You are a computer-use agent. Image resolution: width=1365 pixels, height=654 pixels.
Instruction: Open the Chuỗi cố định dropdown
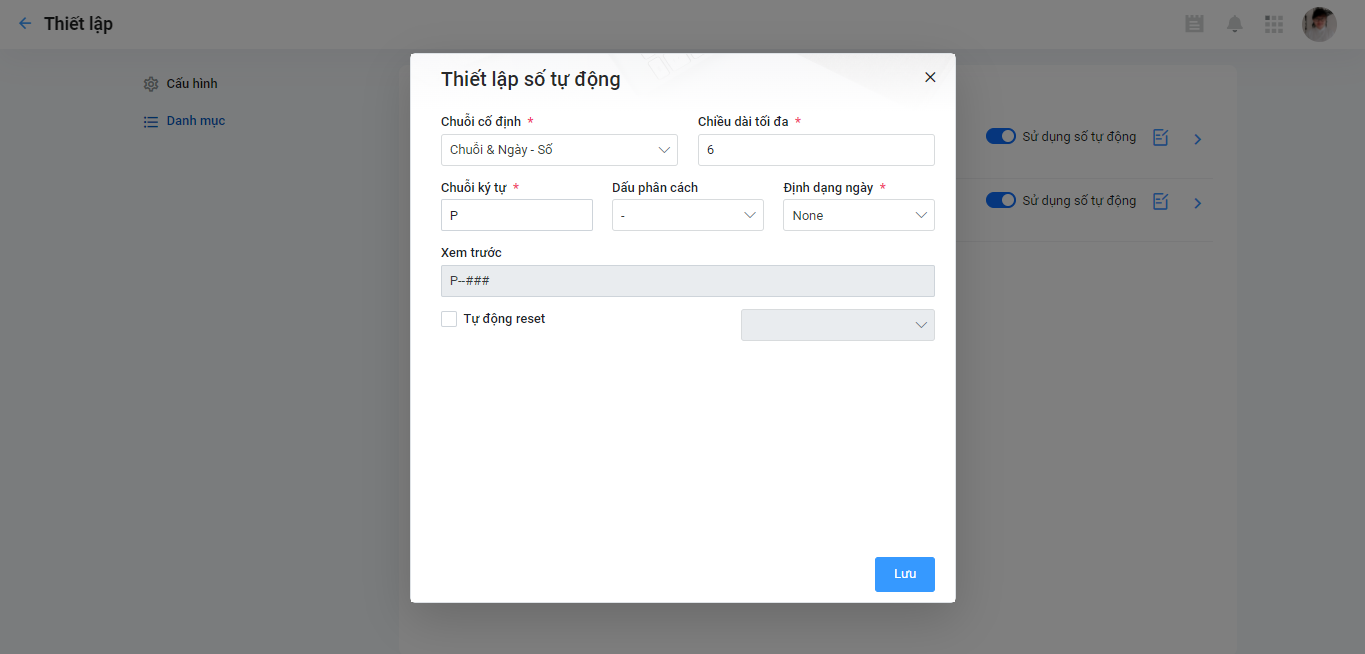coord(559,150)
